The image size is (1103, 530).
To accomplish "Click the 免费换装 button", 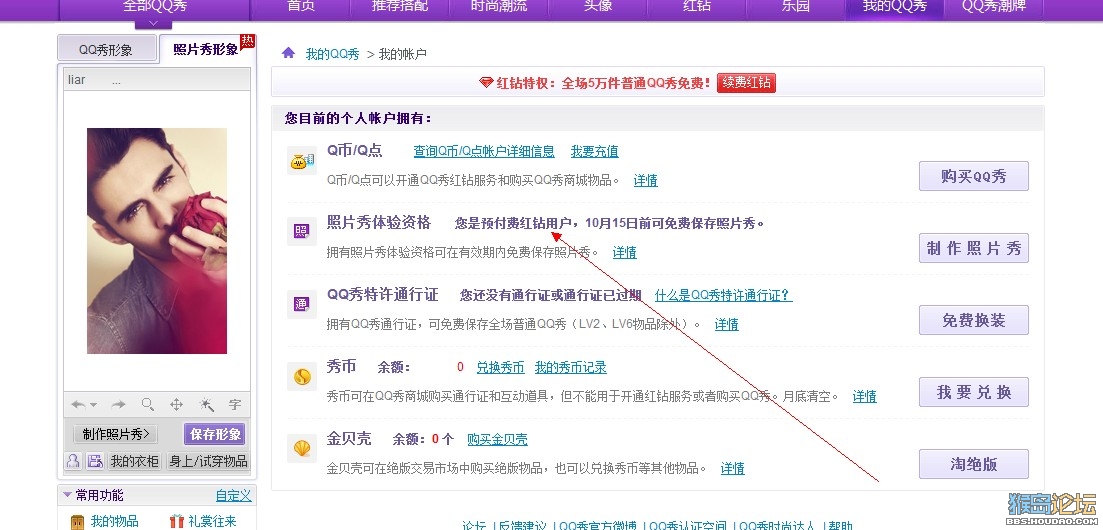I will point(974,320).
